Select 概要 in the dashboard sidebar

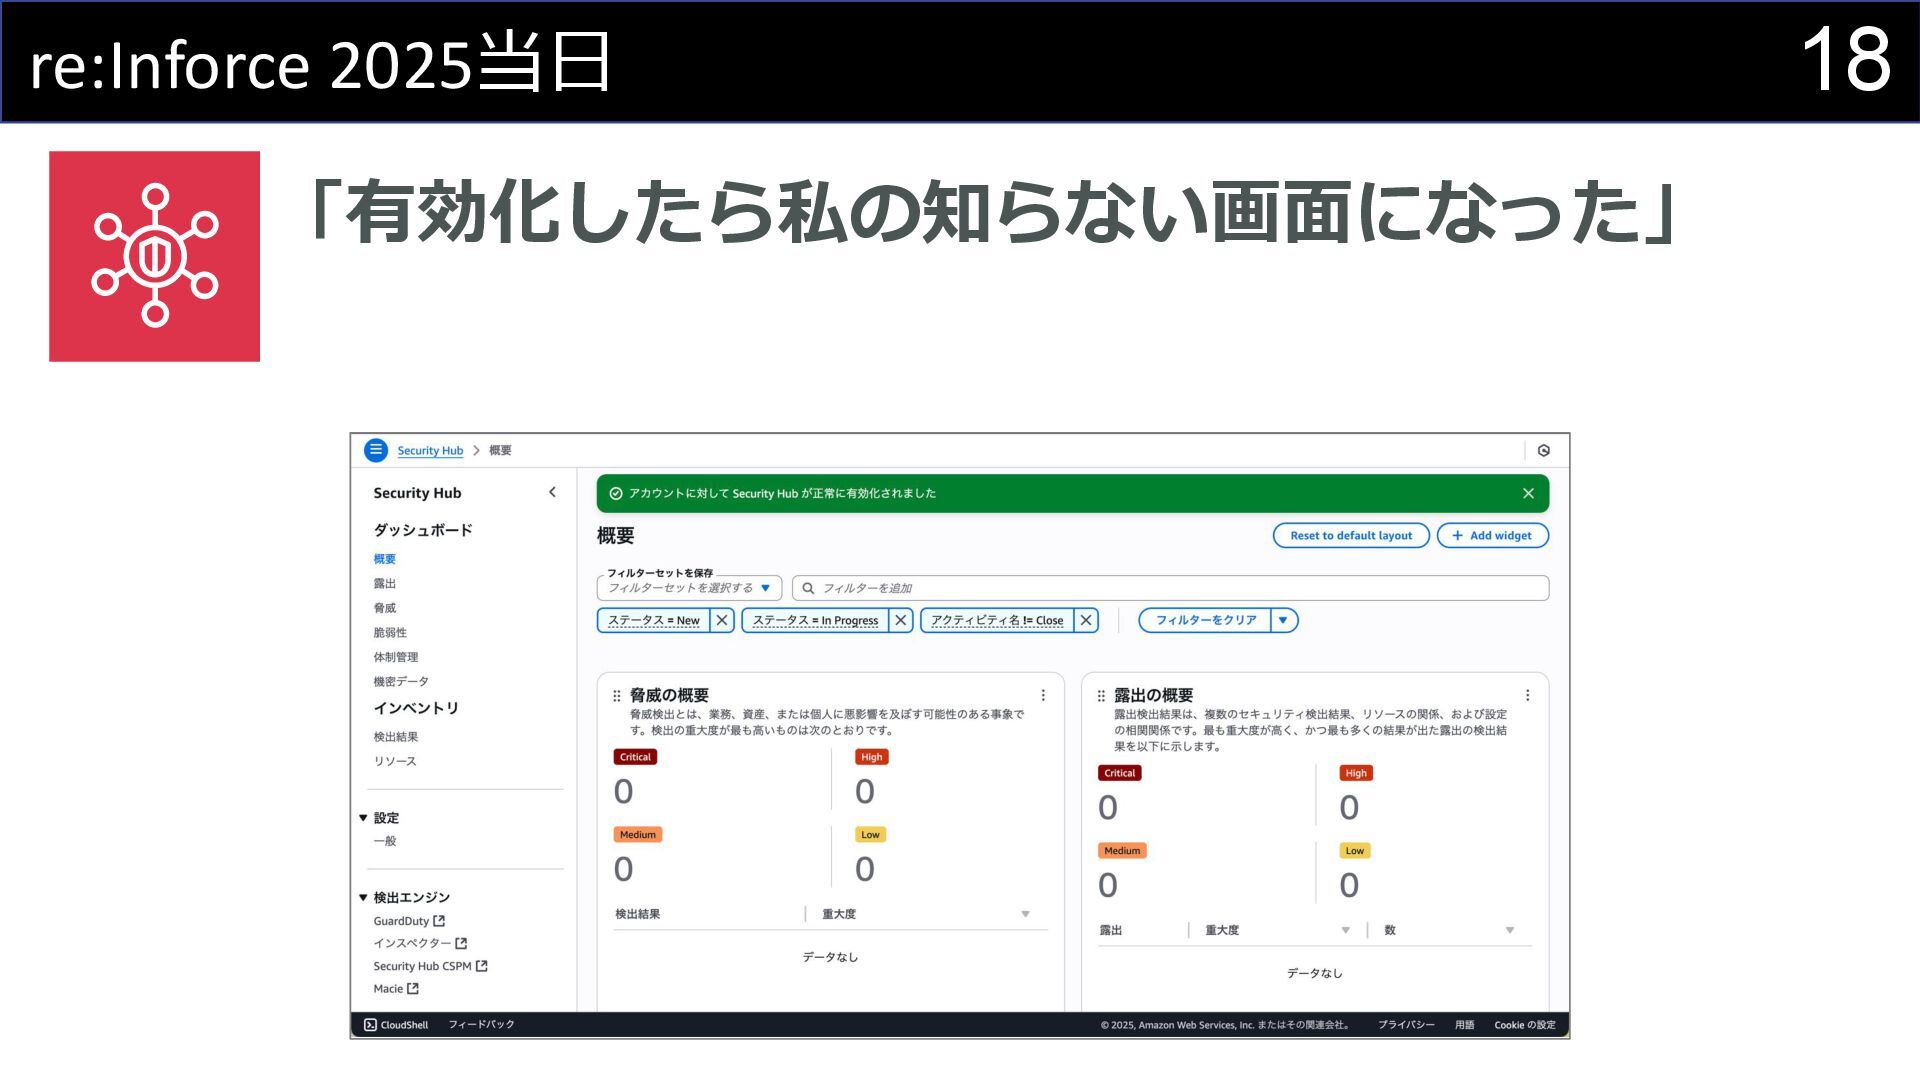[385, 559]
